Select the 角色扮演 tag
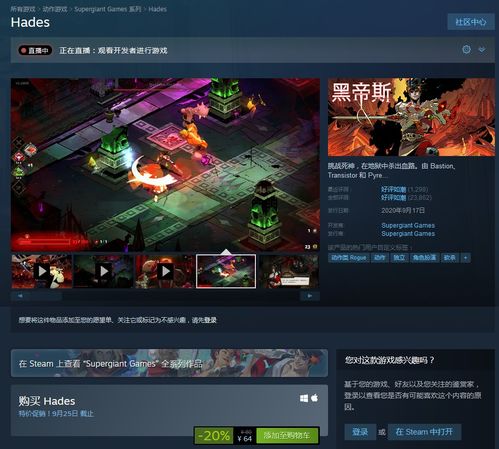Screen dimensions: 499x449 tap(424, 258)
